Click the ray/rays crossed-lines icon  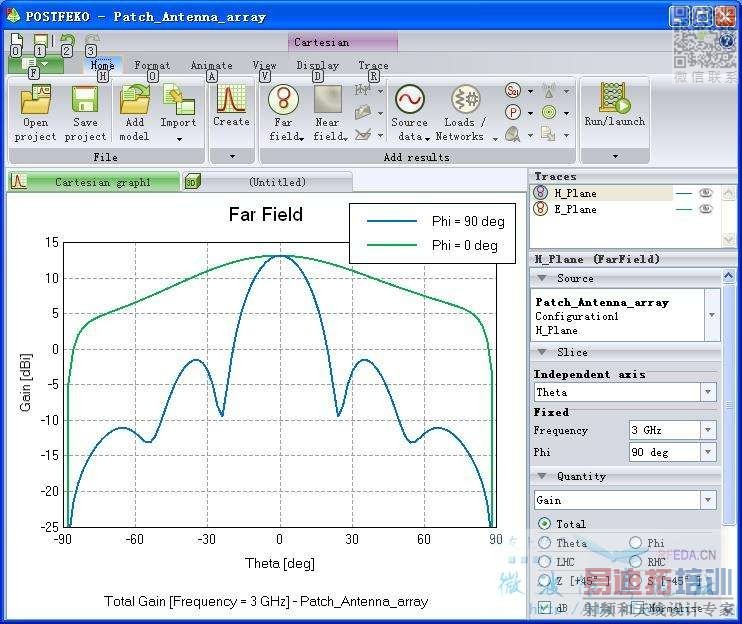coord(362,135)
